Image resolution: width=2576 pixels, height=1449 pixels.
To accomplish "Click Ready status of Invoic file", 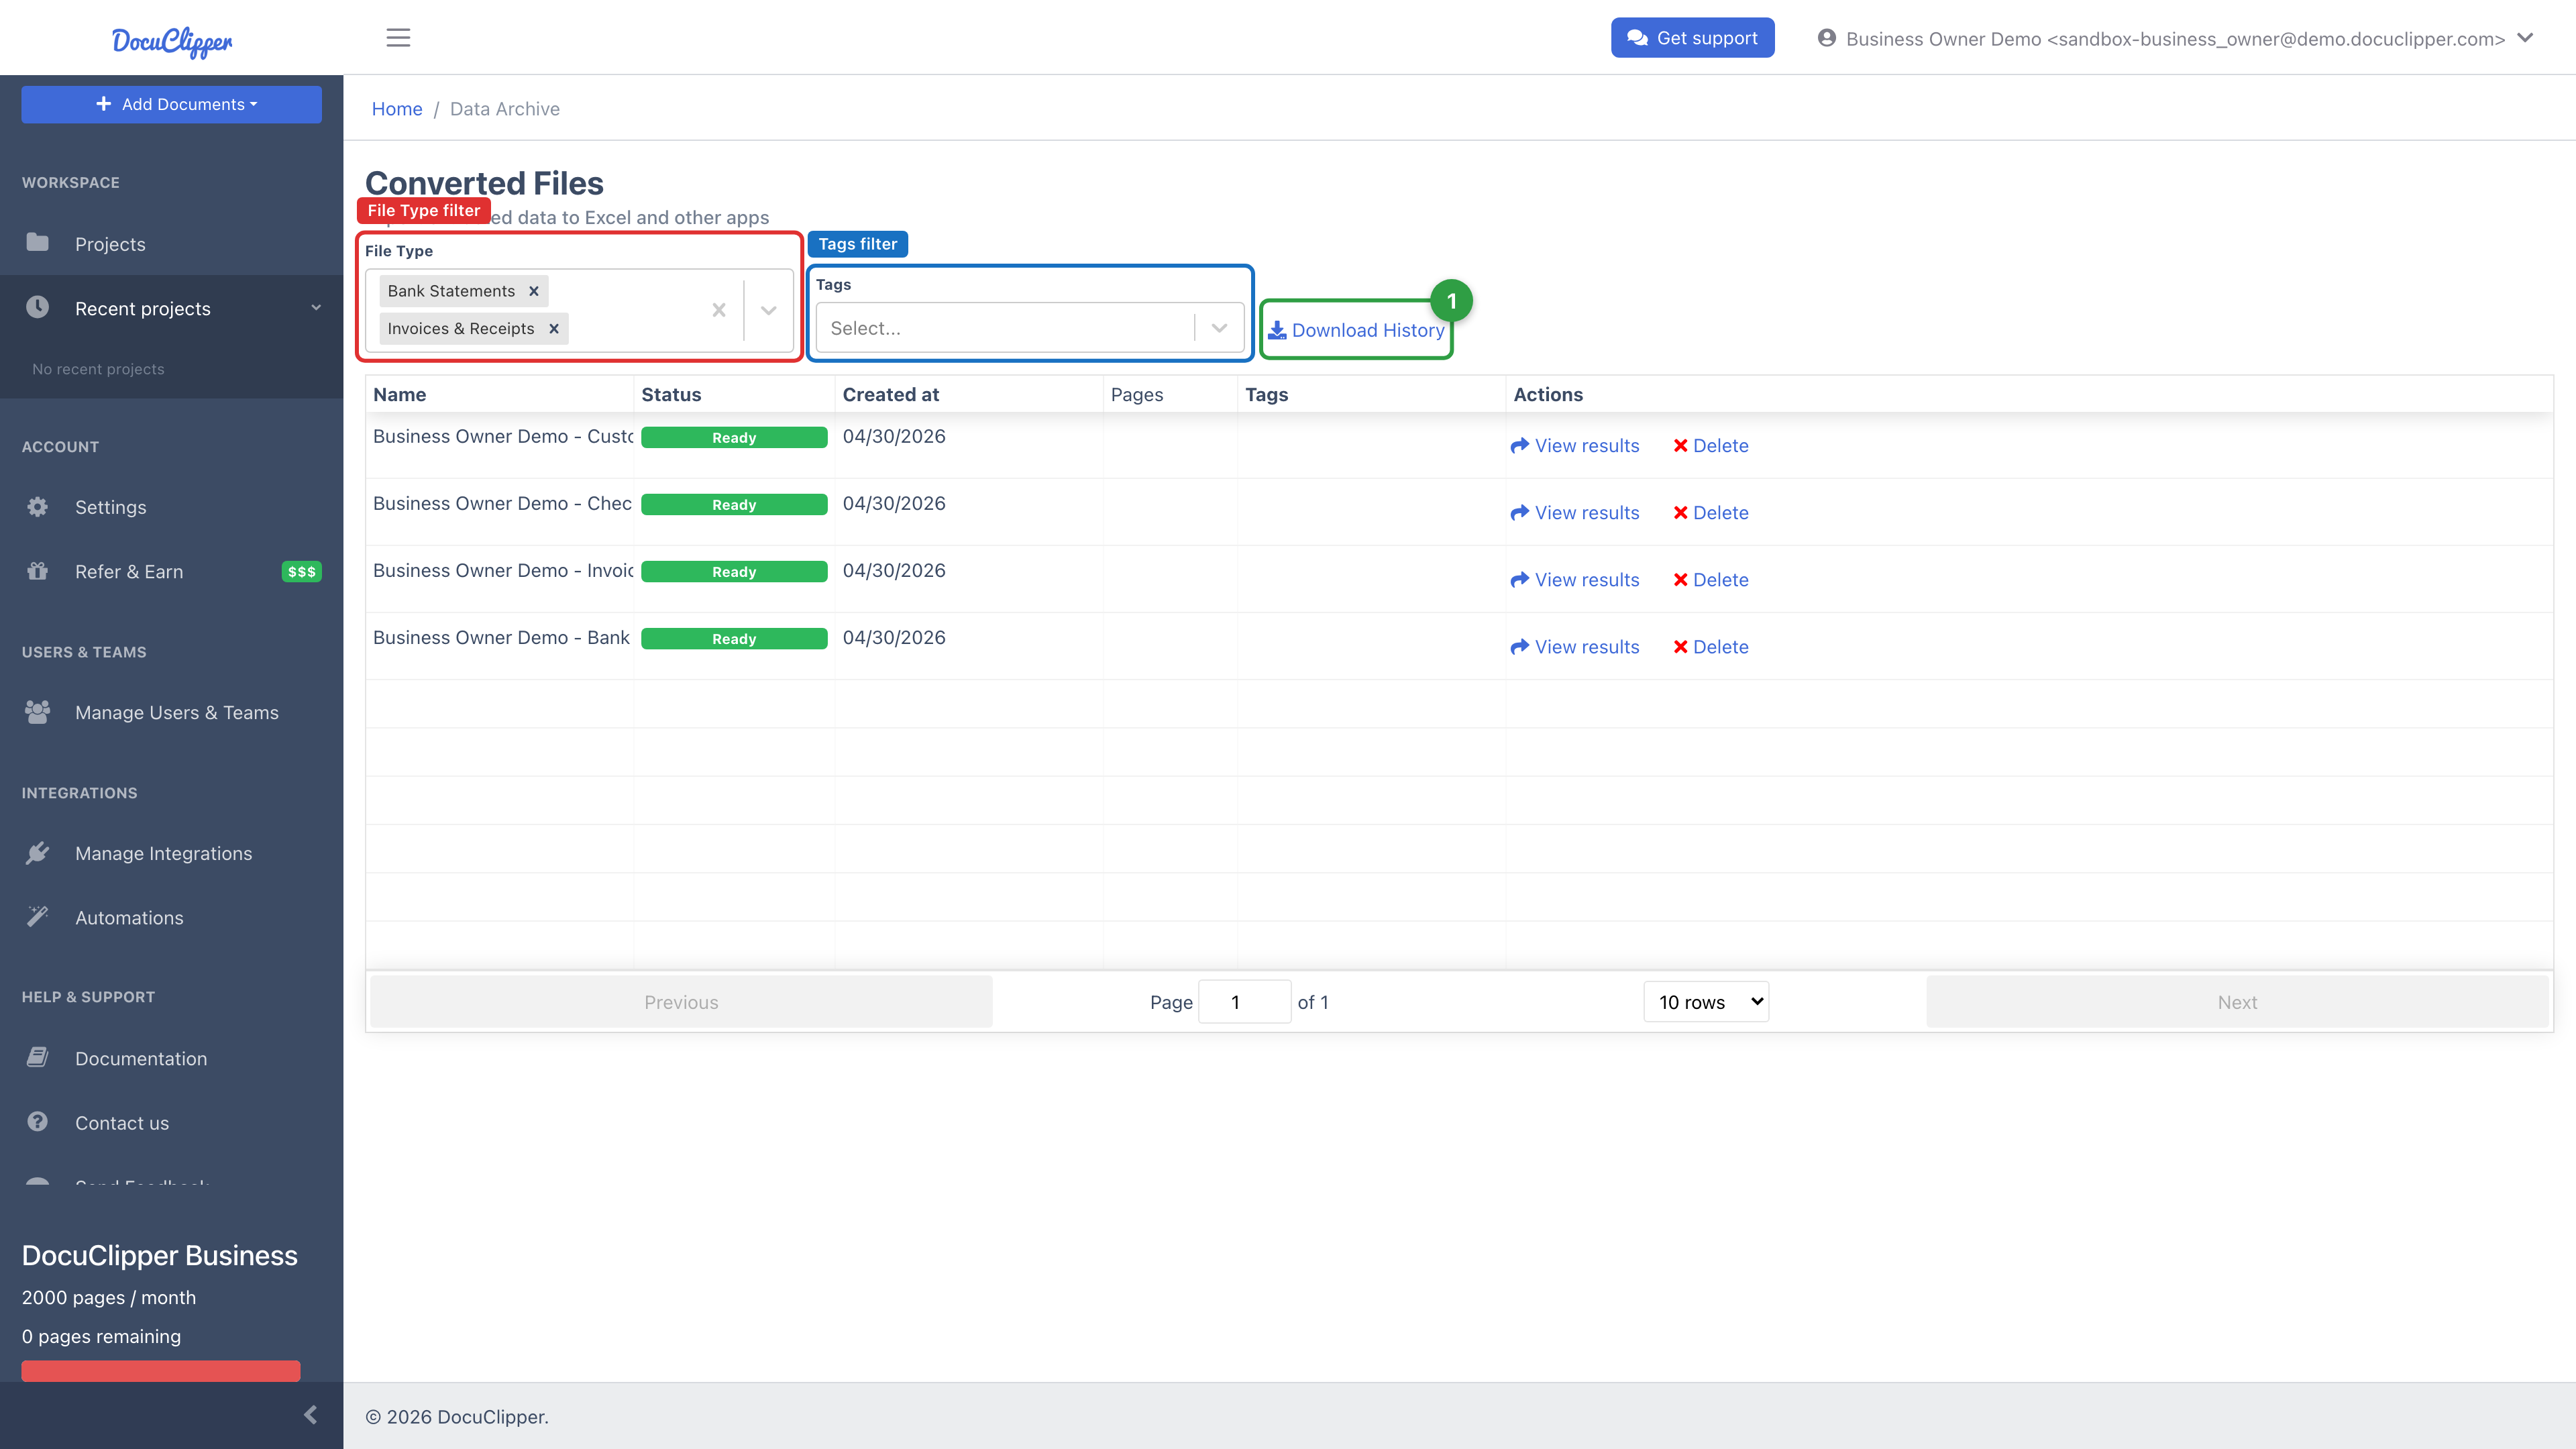I will tap(734, 571).
